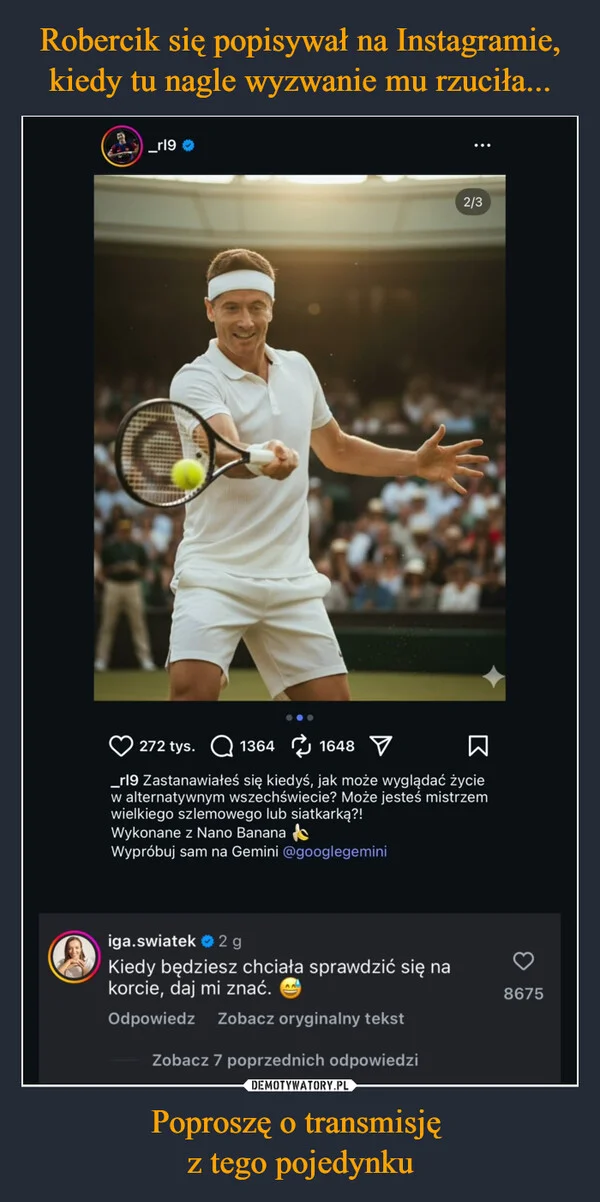Viewport: 600px width, 1202px height.
Task: Click the tennis player photo
Action: point(300,438)
